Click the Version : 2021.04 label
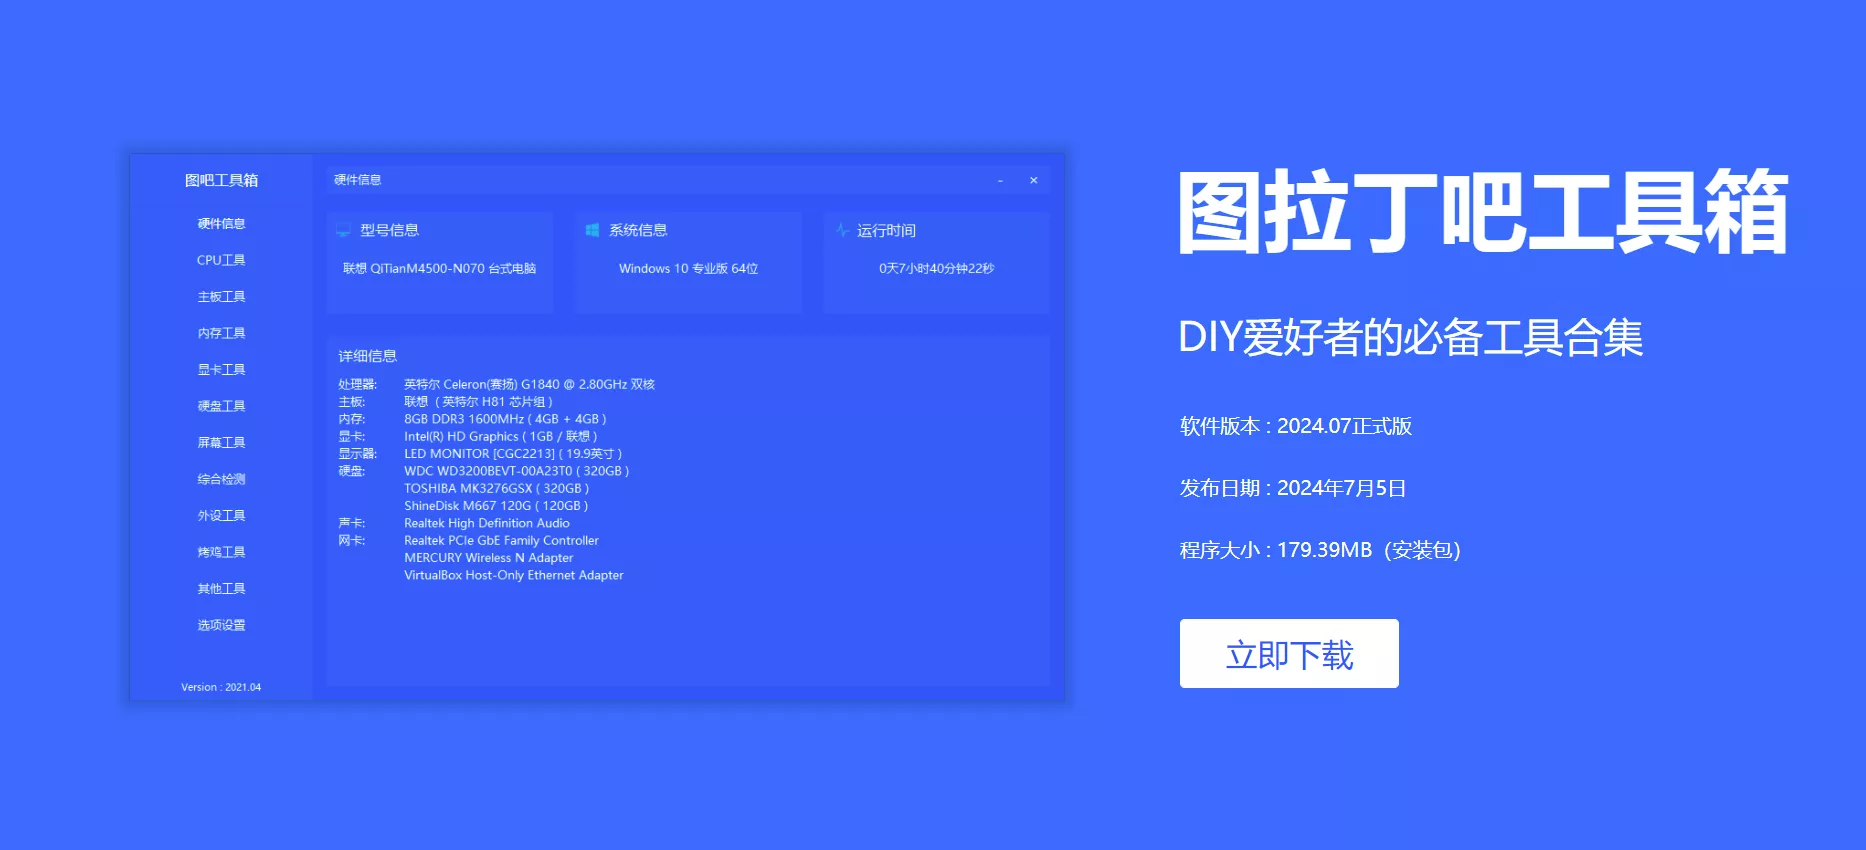This screenshot has width=1866, height=850. coord(221,687)
